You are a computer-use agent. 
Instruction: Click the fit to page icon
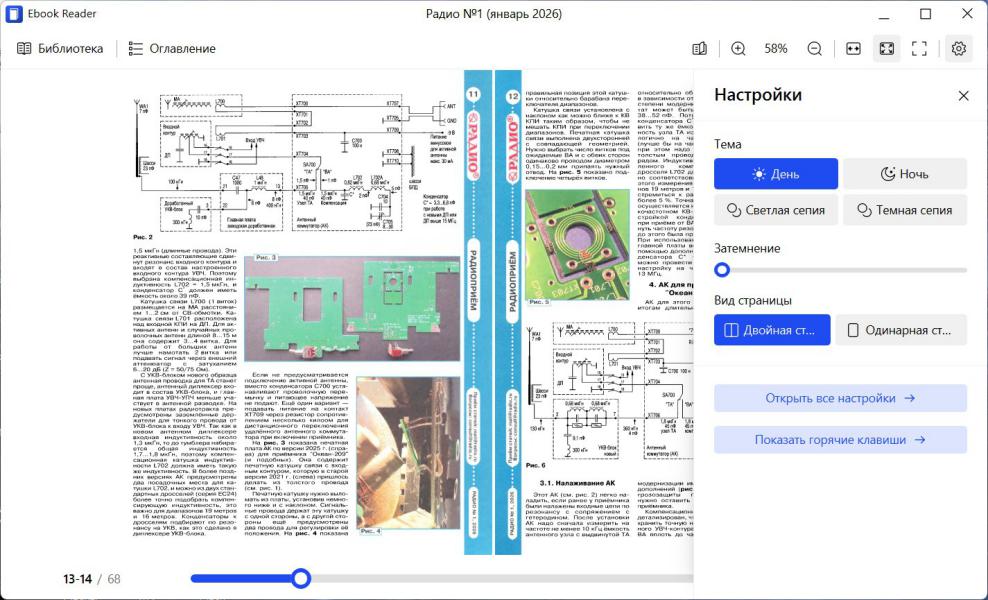click(x=886, y=48)
